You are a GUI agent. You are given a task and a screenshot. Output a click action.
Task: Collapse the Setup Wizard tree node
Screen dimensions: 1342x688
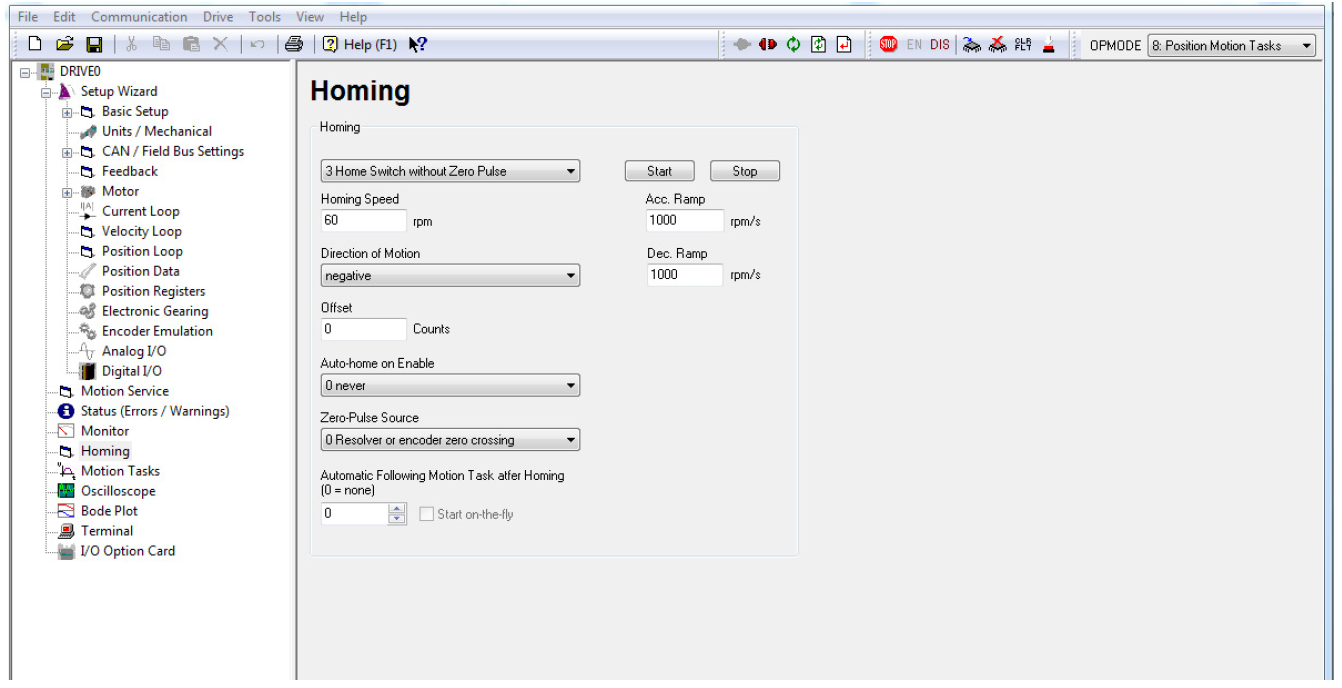pyautogui.click(x=46, y=92)
